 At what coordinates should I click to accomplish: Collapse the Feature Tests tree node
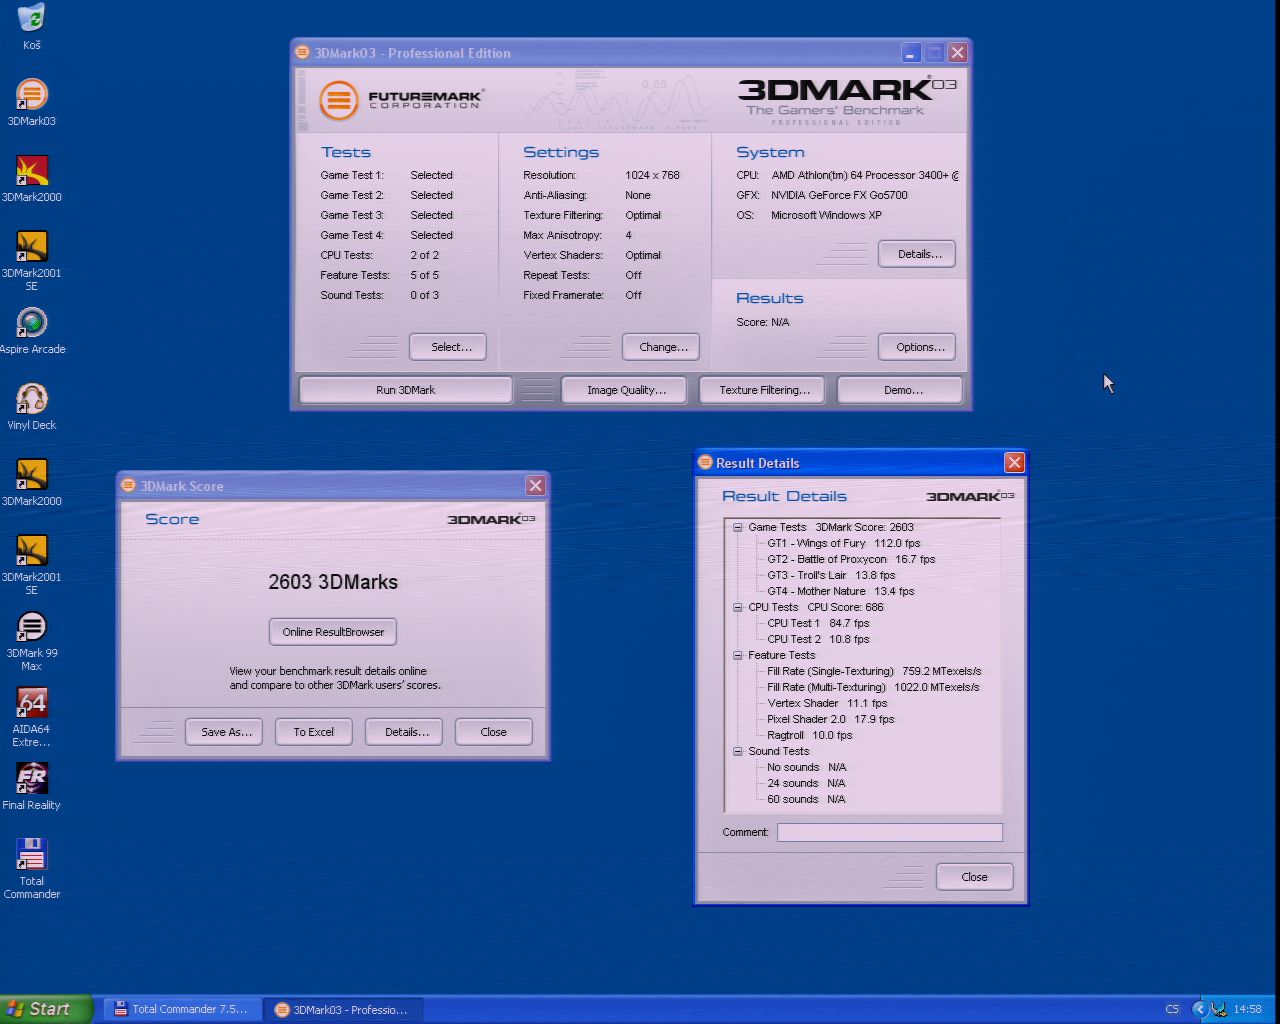[x=738, y=655]
